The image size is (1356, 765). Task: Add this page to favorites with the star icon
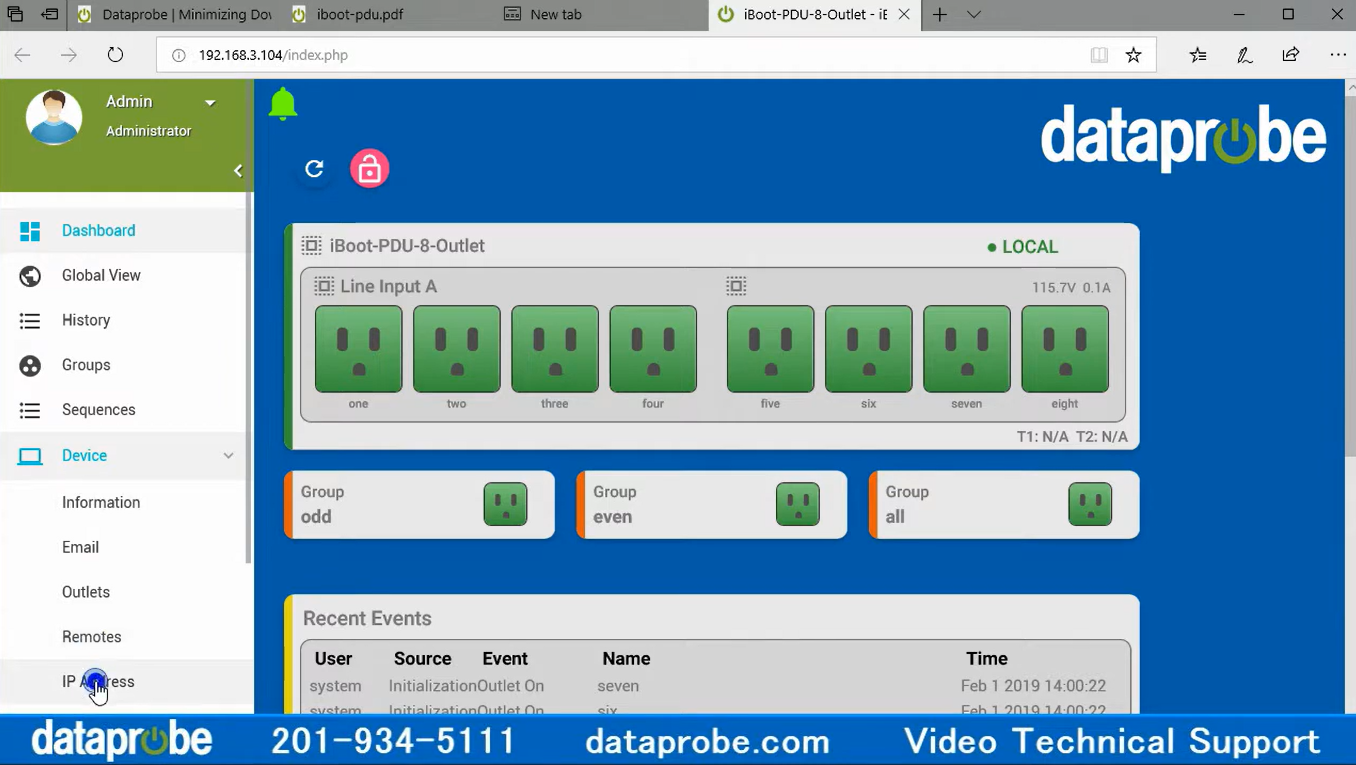(x=1133, y=55)
